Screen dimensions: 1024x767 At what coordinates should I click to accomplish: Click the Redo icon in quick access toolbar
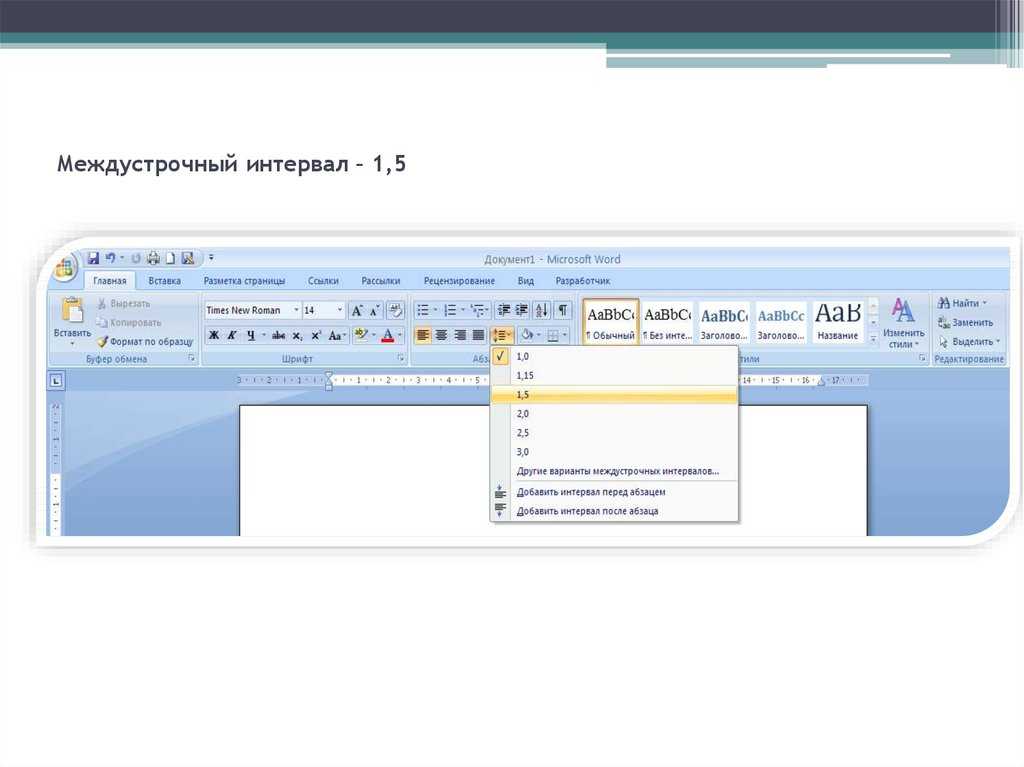coord(135,258)
